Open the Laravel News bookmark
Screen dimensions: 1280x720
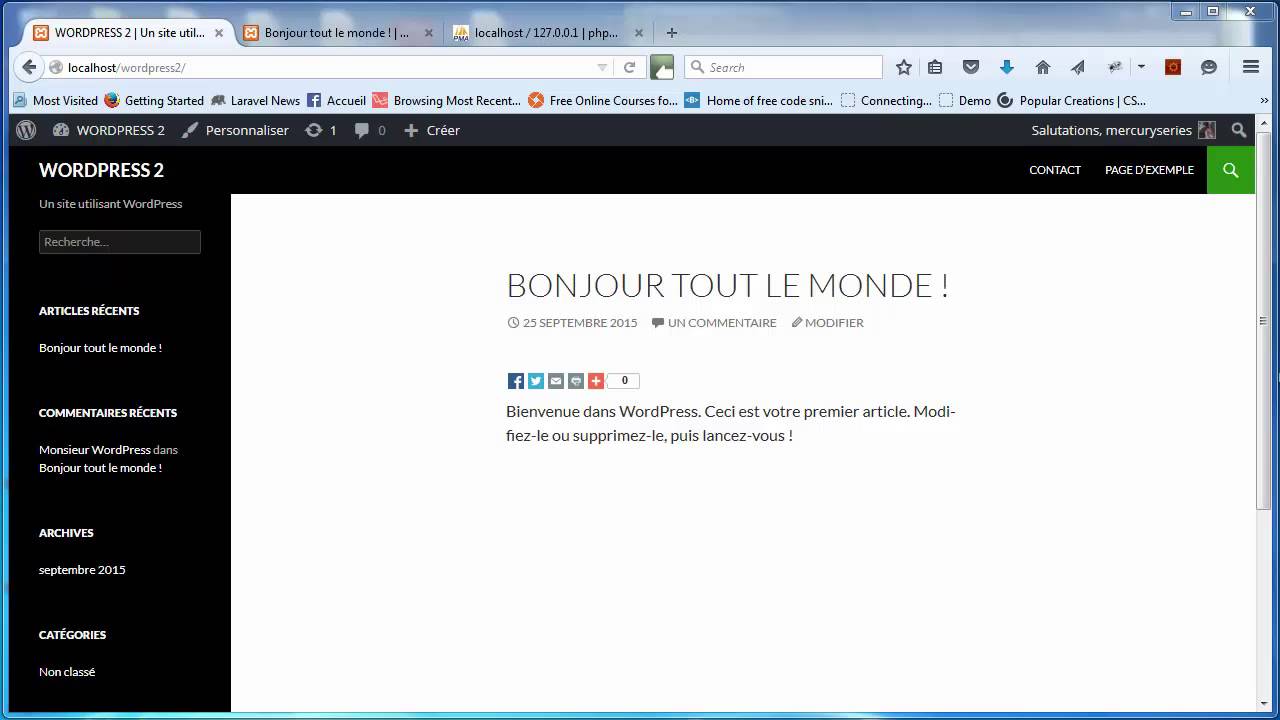coord(255,100)
